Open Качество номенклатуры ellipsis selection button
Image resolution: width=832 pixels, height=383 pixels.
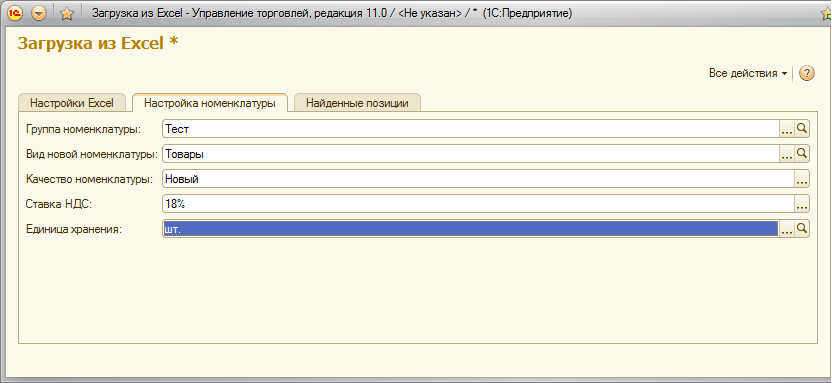pos(802,179)
